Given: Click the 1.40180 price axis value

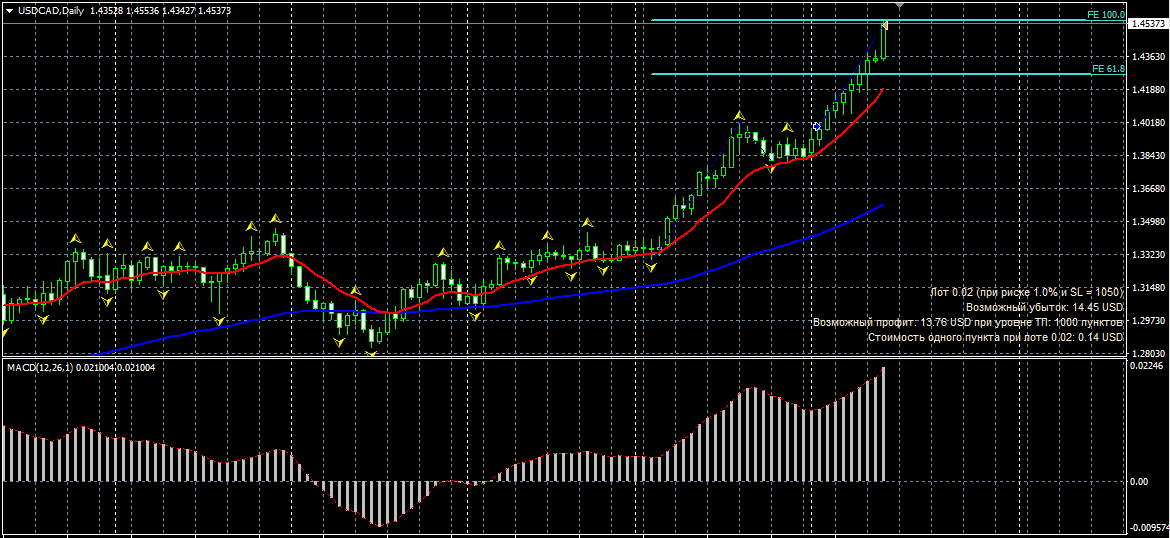Looking at the screenshot, I should (x=1147, y=122).
